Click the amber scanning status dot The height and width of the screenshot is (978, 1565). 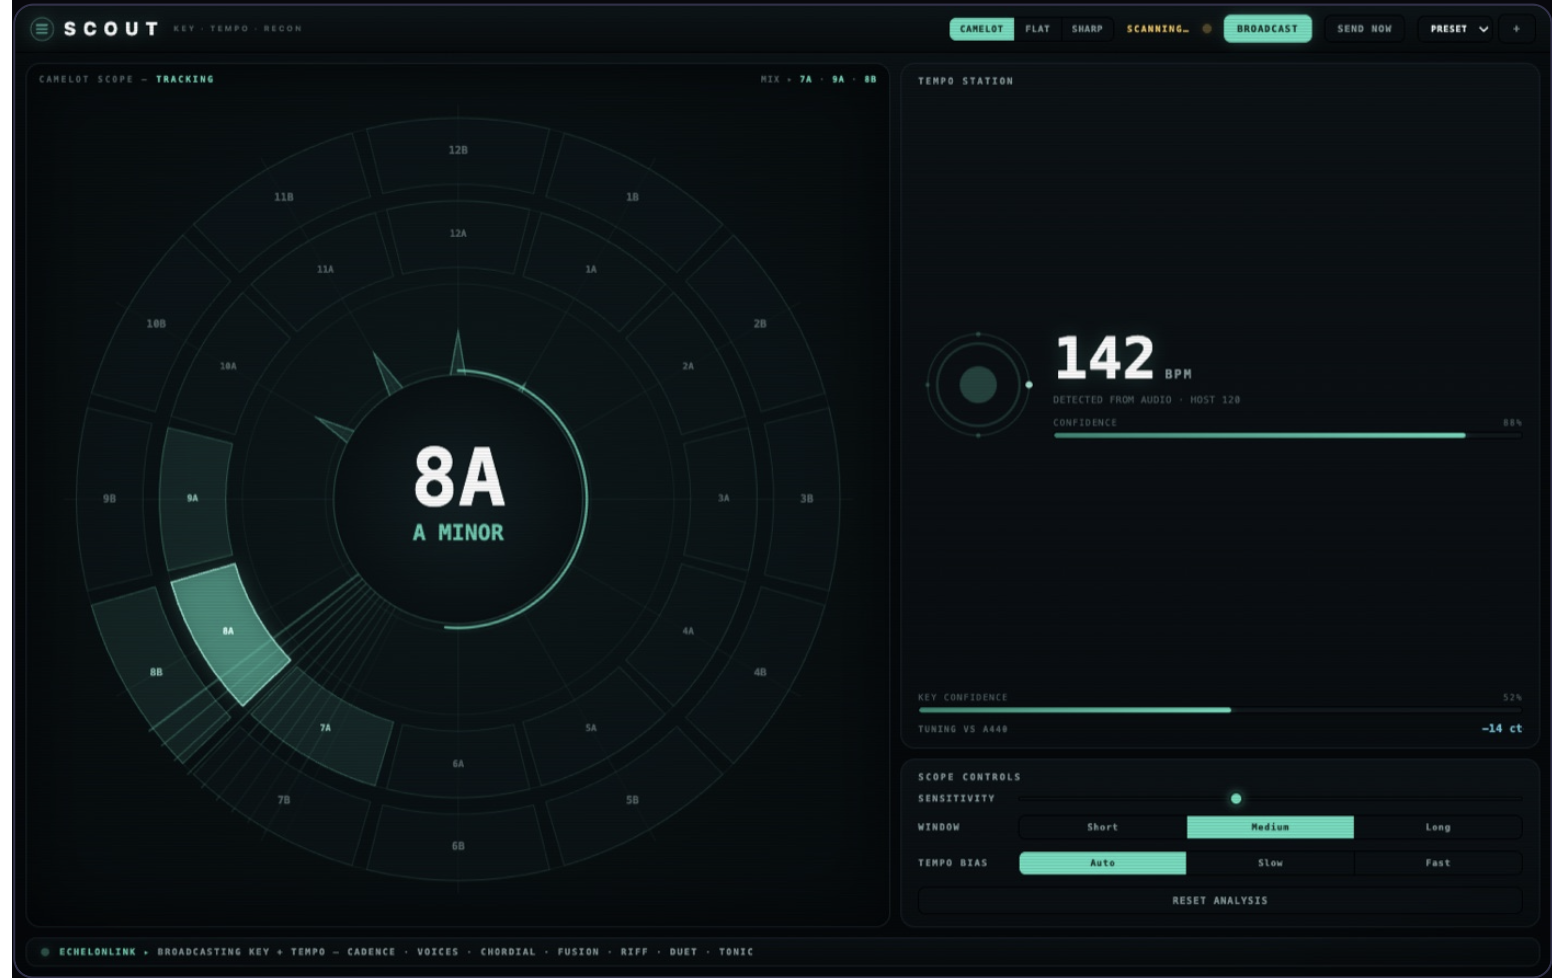coord(1207,29)
